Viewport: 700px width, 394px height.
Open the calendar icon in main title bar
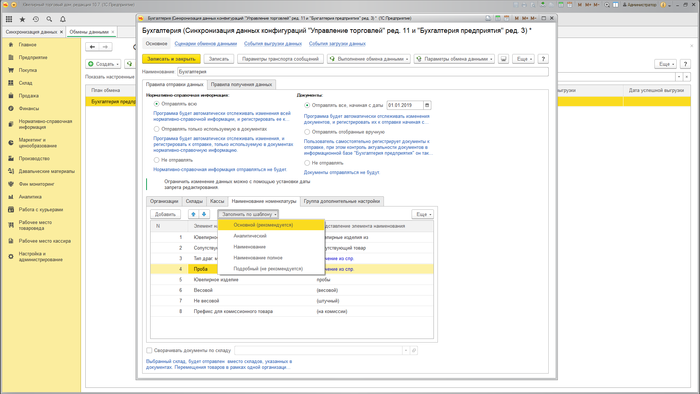click(570, 5)
